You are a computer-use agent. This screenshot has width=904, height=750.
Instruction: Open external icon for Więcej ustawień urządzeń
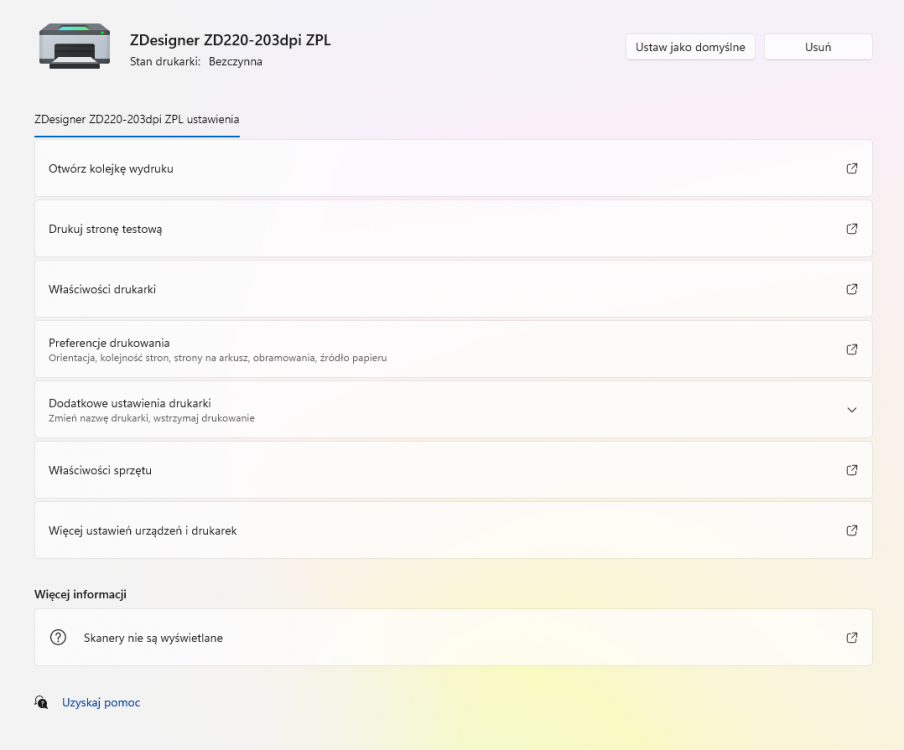tap(852, 530)
